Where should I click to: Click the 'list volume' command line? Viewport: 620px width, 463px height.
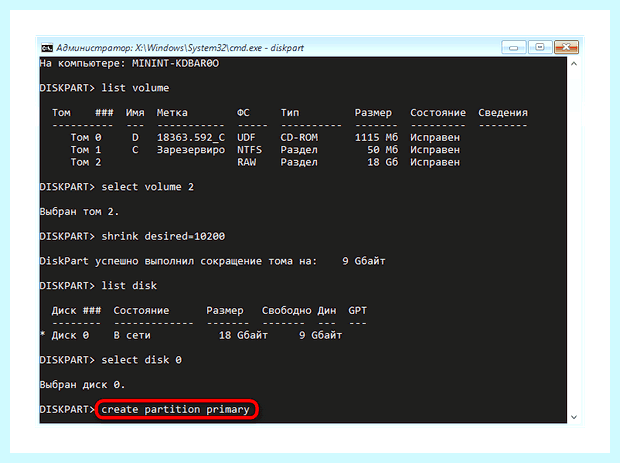point(104,88)
